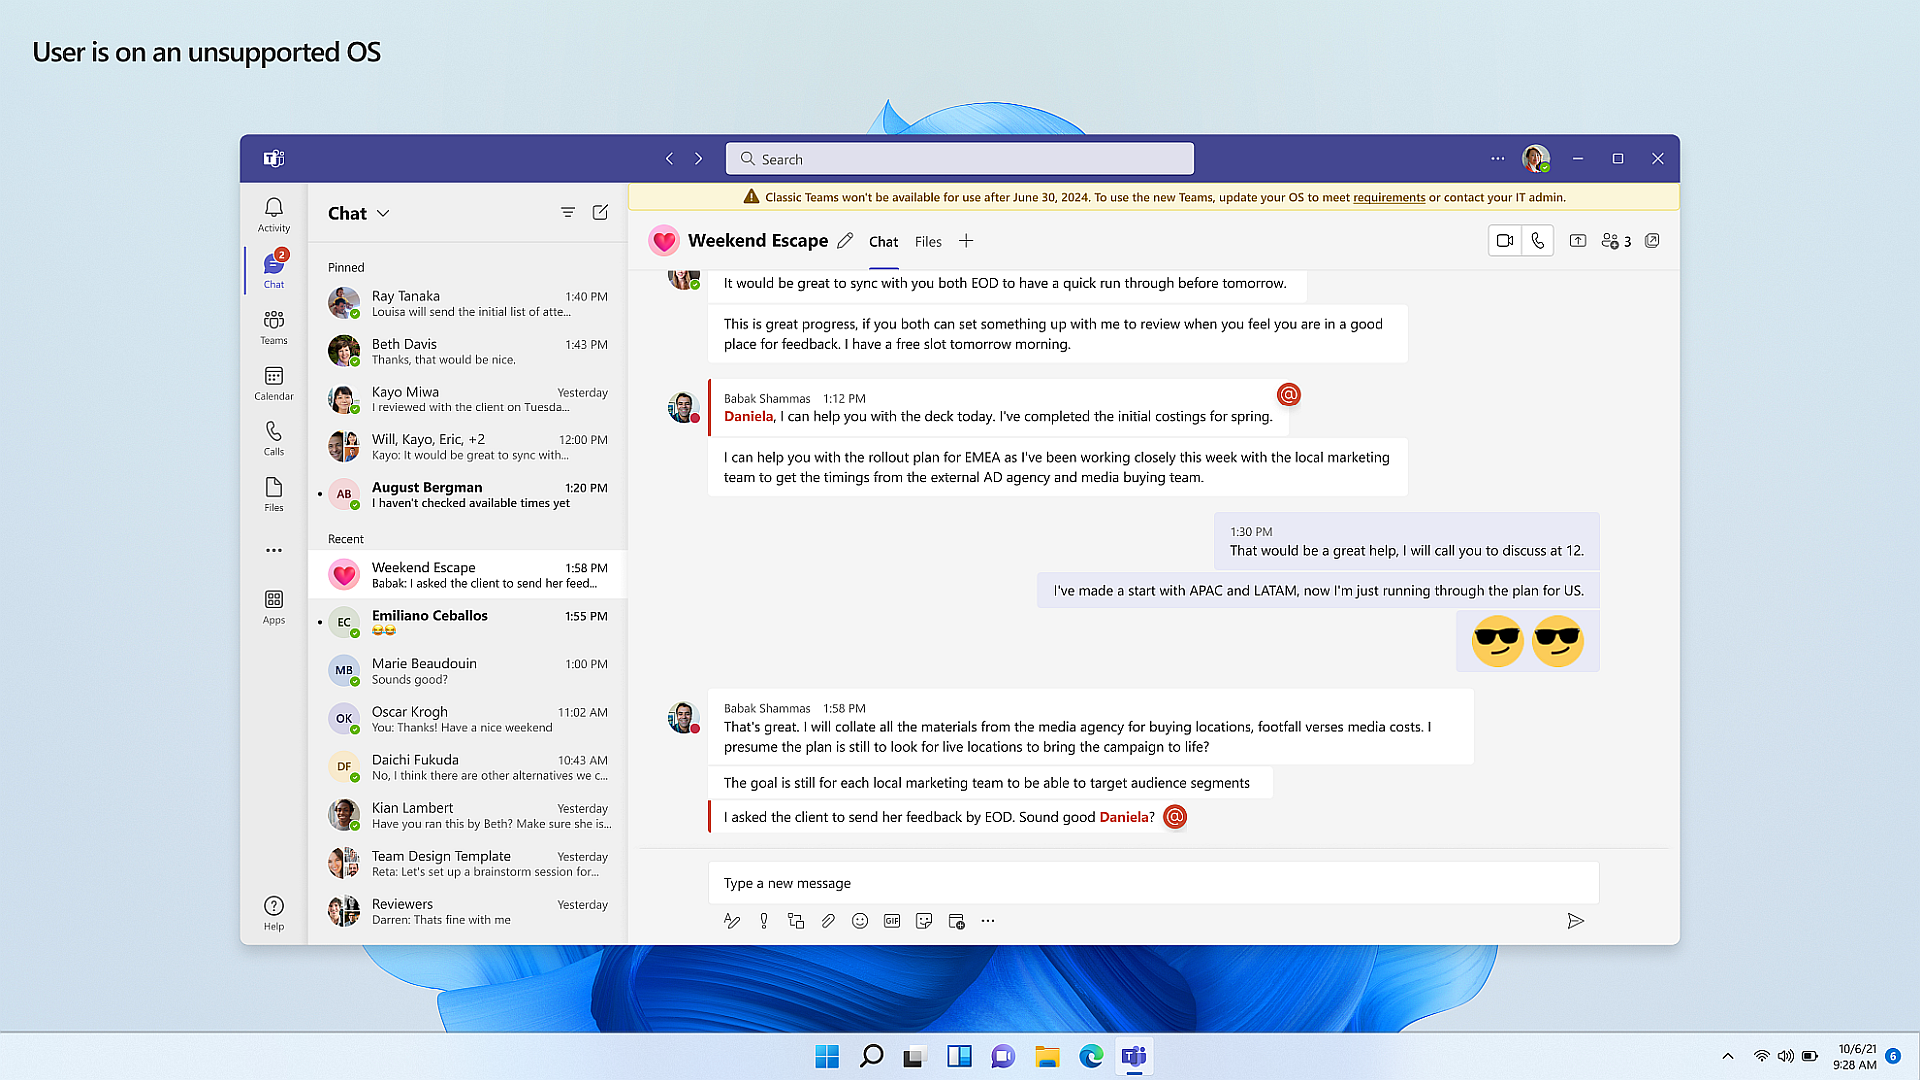
Task: Start a video call in Weekend Escape chat
Action: (x=1504, y=241)
